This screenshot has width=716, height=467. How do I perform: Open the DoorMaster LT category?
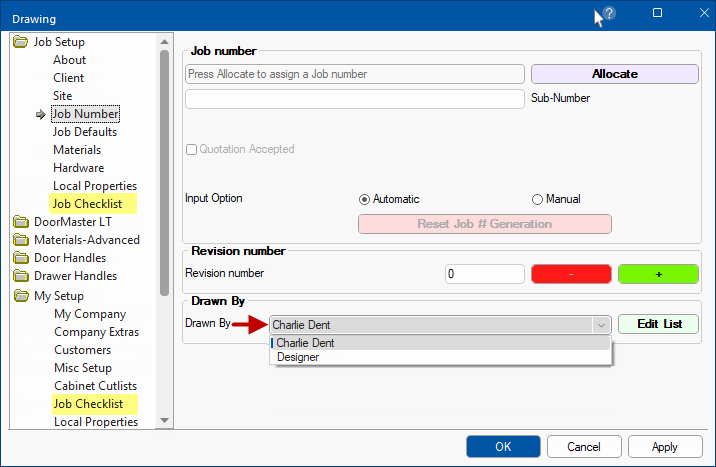[73, 222]
